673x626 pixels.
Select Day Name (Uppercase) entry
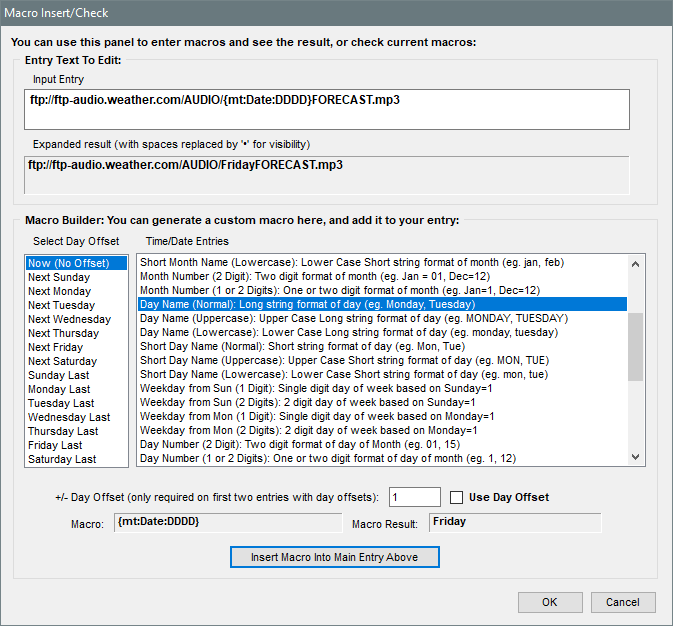tap(353, 318)
